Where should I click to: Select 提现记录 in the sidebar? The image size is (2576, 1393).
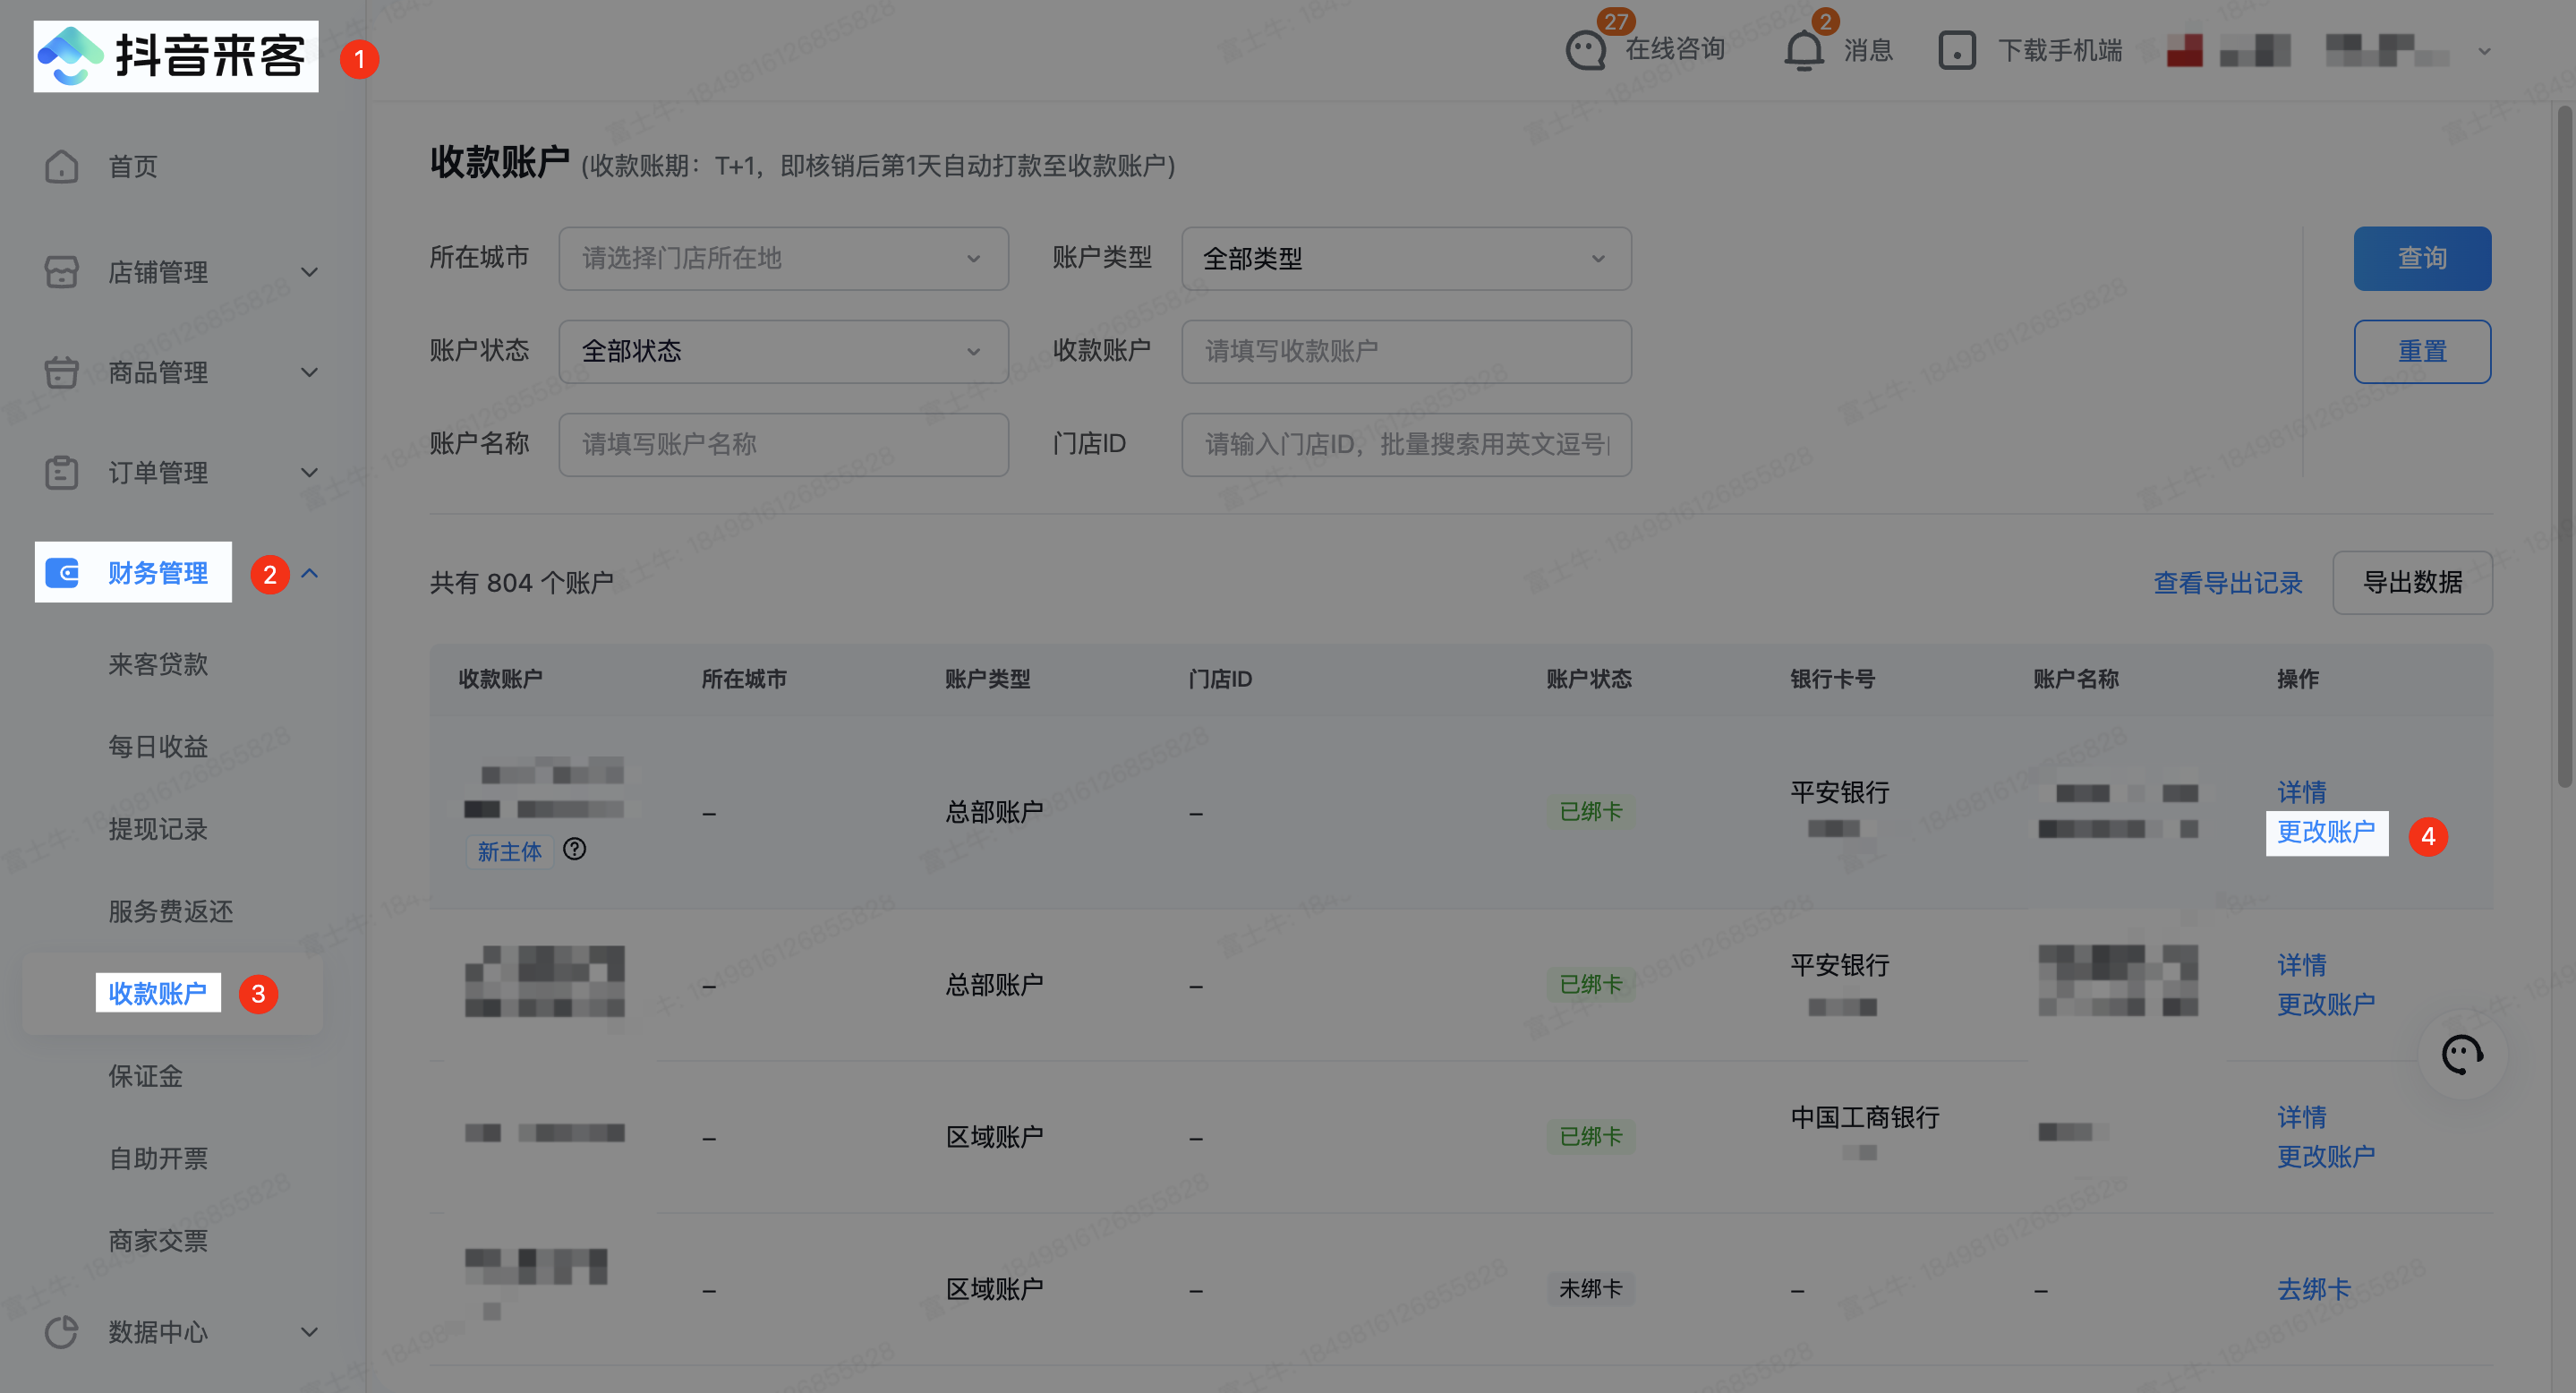click(158, 829)
